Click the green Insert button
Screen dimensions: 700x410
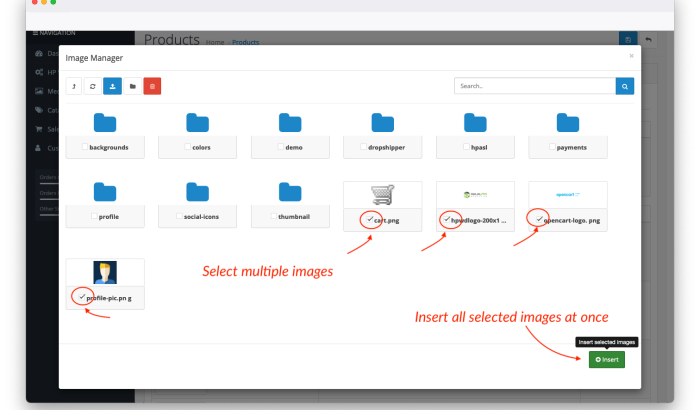[x=607, y=360]
